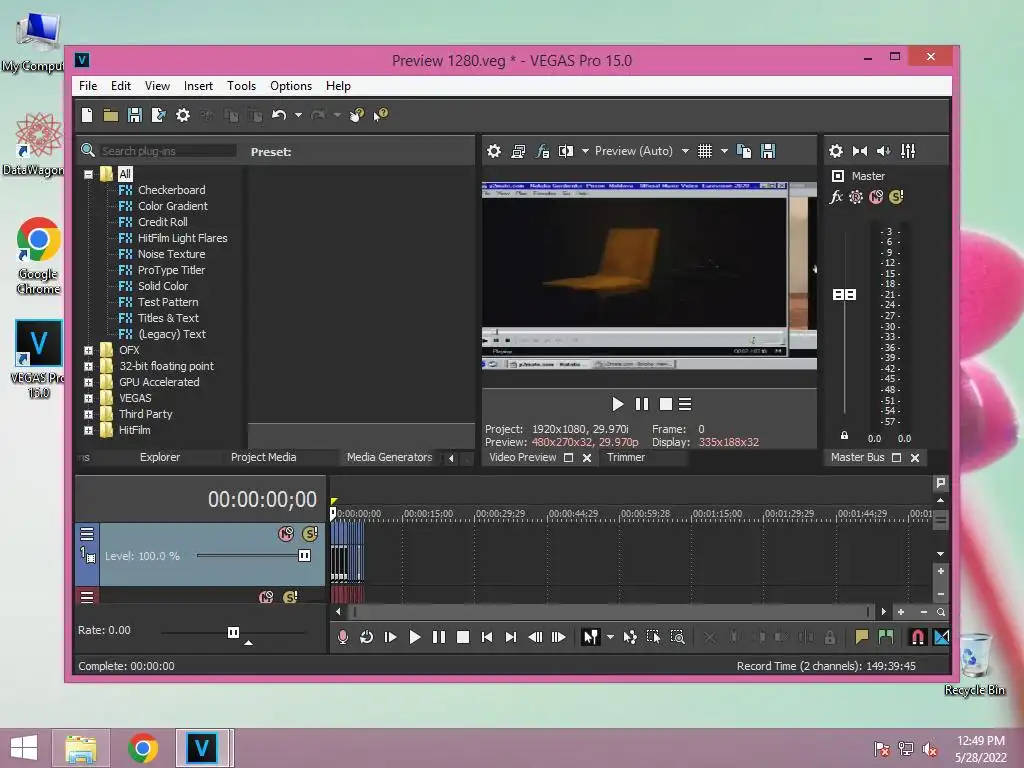This screenshot has height=768, width=1024.
Task: Open video preview properties gear icon
Action: pos(494,152)
